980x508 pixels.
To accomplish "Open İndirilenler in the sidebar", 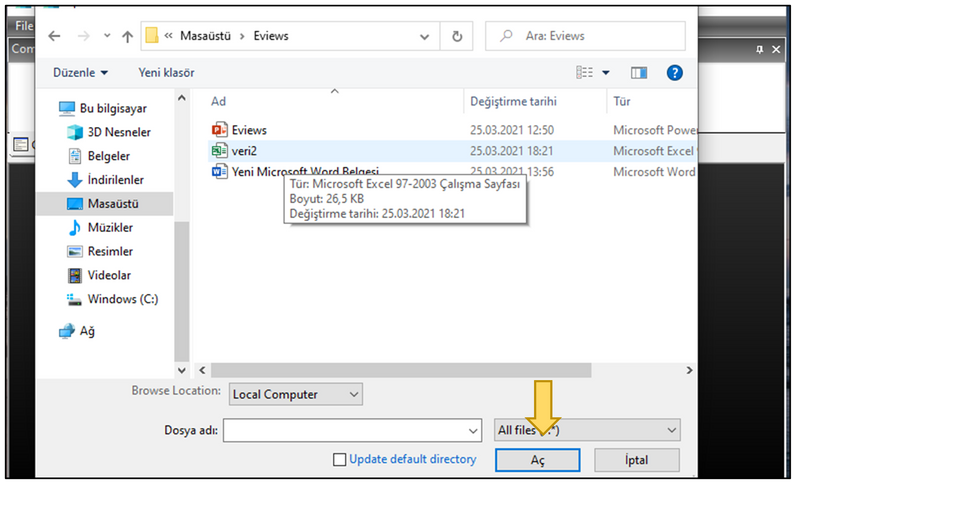I will click(105, 179).
